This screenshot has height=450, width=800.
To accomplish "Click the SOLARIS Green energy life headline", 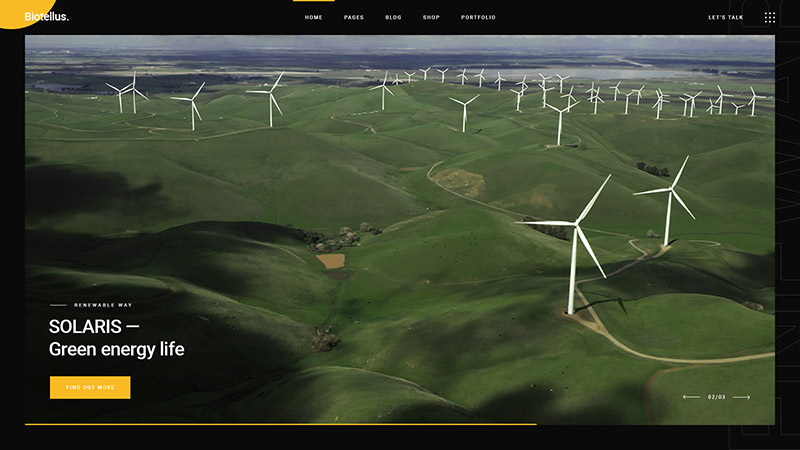I will tap(116, 338).
